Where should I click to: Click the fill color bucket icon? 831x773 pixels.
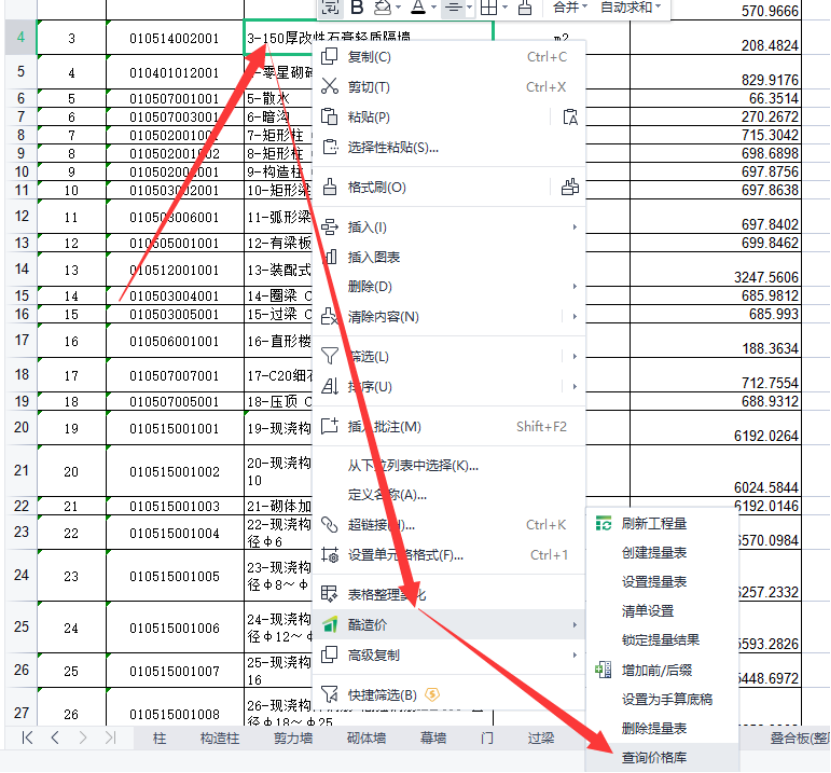click(x=382, y=8)
